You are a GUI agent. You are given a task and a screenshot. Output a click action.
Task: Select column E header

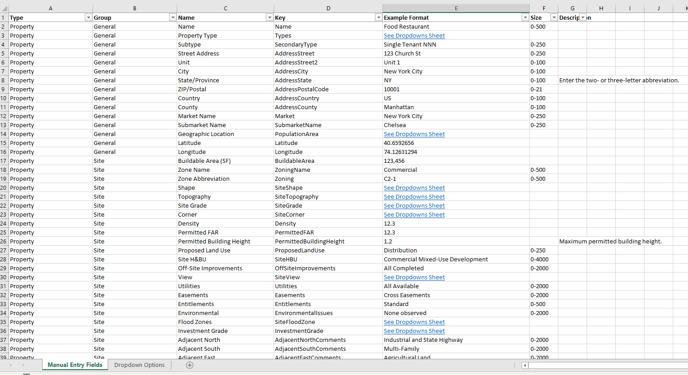(456, 8)
